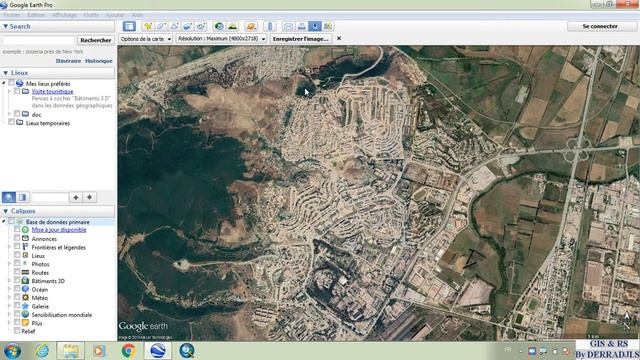Screen dimensions: 640x360
Task: Open the Édition menu
Action: point(36,15)
